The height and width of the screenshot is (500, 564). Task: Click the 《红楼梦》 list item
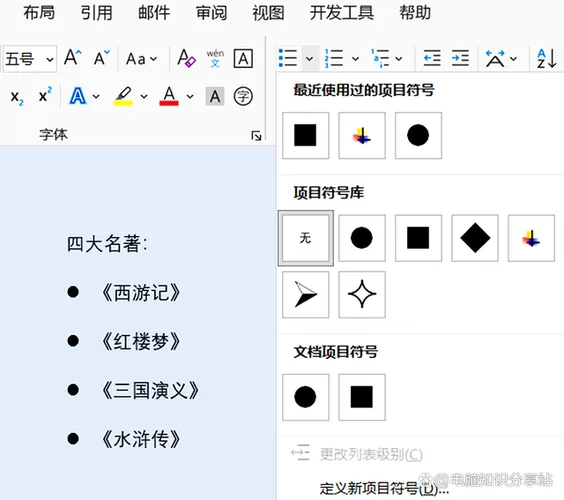(141, 342)
